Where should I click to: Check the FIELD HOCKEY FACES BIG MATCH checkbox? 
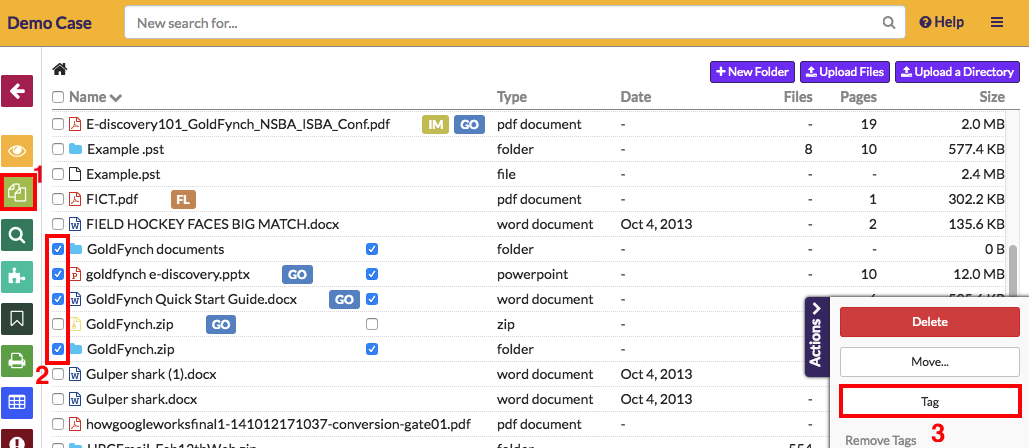58,224
